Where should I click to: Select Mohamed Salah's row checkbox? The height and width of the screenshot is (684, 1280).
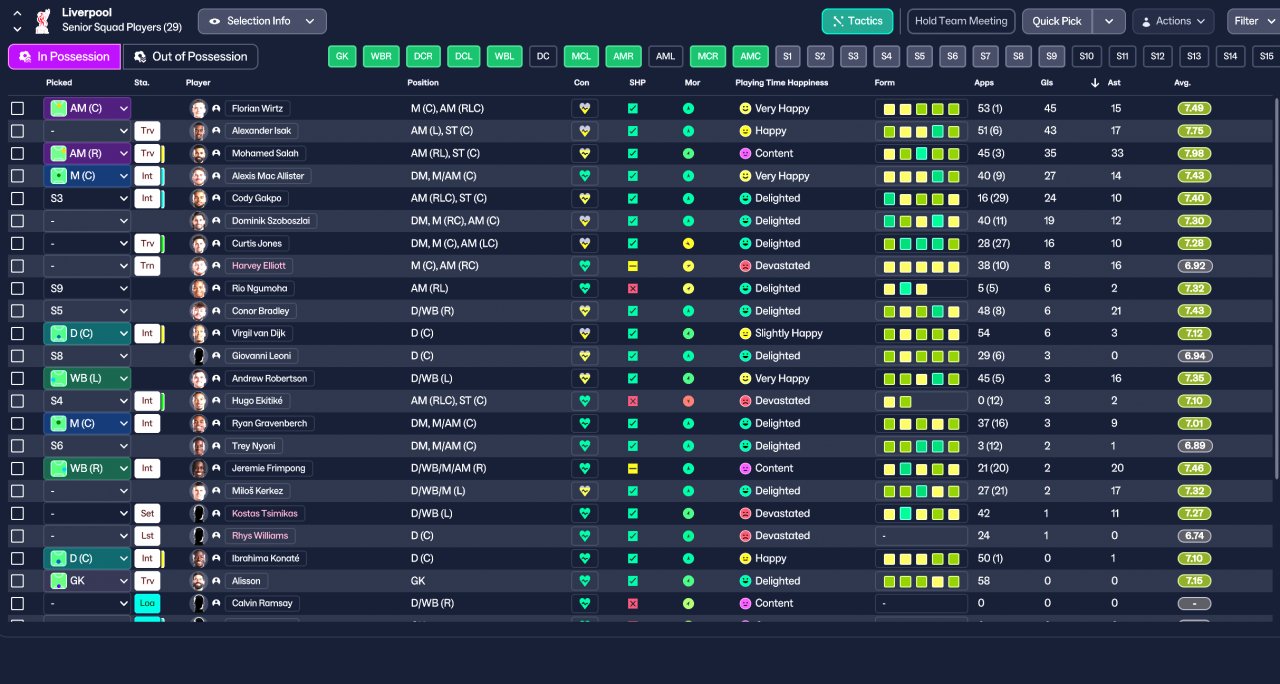17,153
